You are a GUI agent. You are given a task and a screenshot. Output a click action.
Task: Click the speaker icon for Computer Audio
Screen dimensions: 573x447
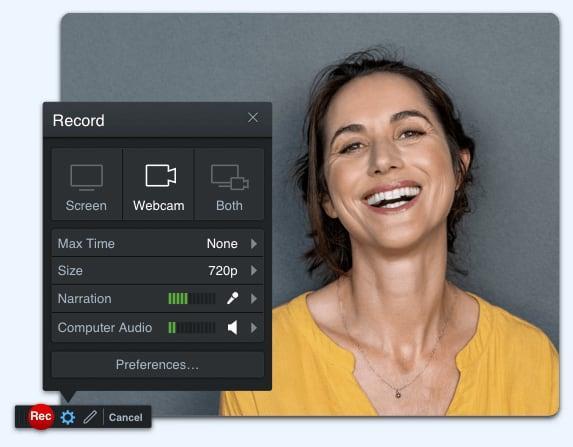(232, 327)
